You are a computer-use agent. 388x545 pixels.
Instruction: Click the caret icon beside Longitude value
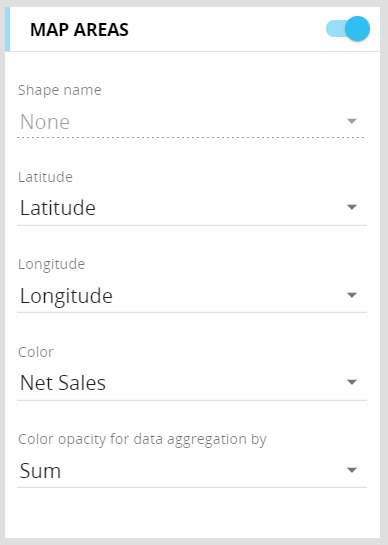coord(352,295)
